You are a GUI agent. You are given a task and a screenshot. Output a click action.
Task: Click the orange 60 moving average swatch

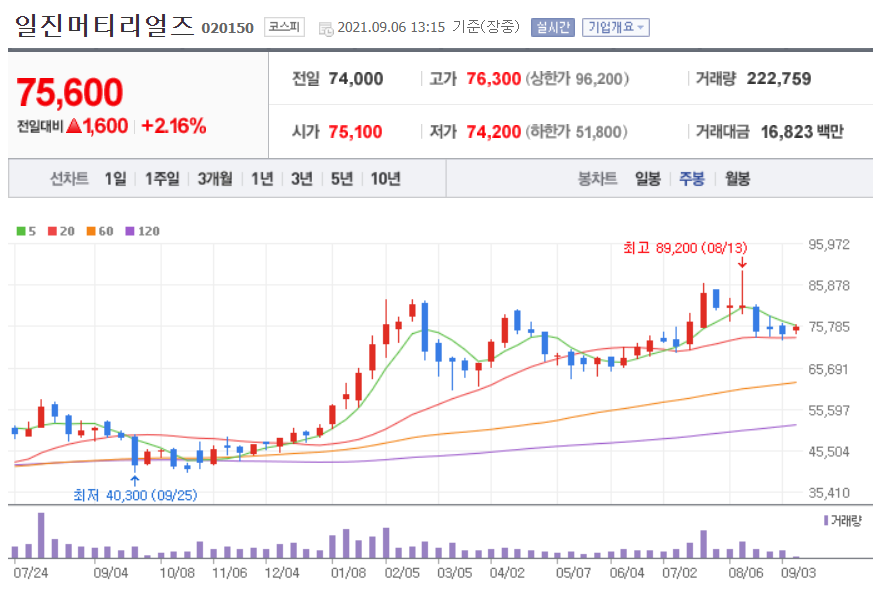[91, 231]
